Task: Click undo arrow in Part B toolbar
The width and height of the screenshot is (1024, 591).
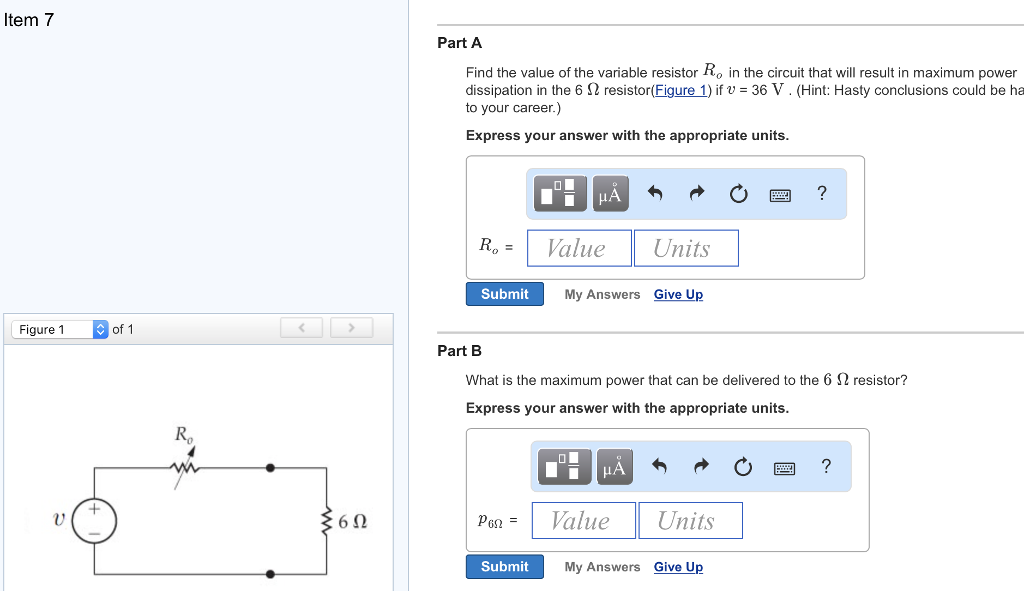Action: (x=659, y=466)
